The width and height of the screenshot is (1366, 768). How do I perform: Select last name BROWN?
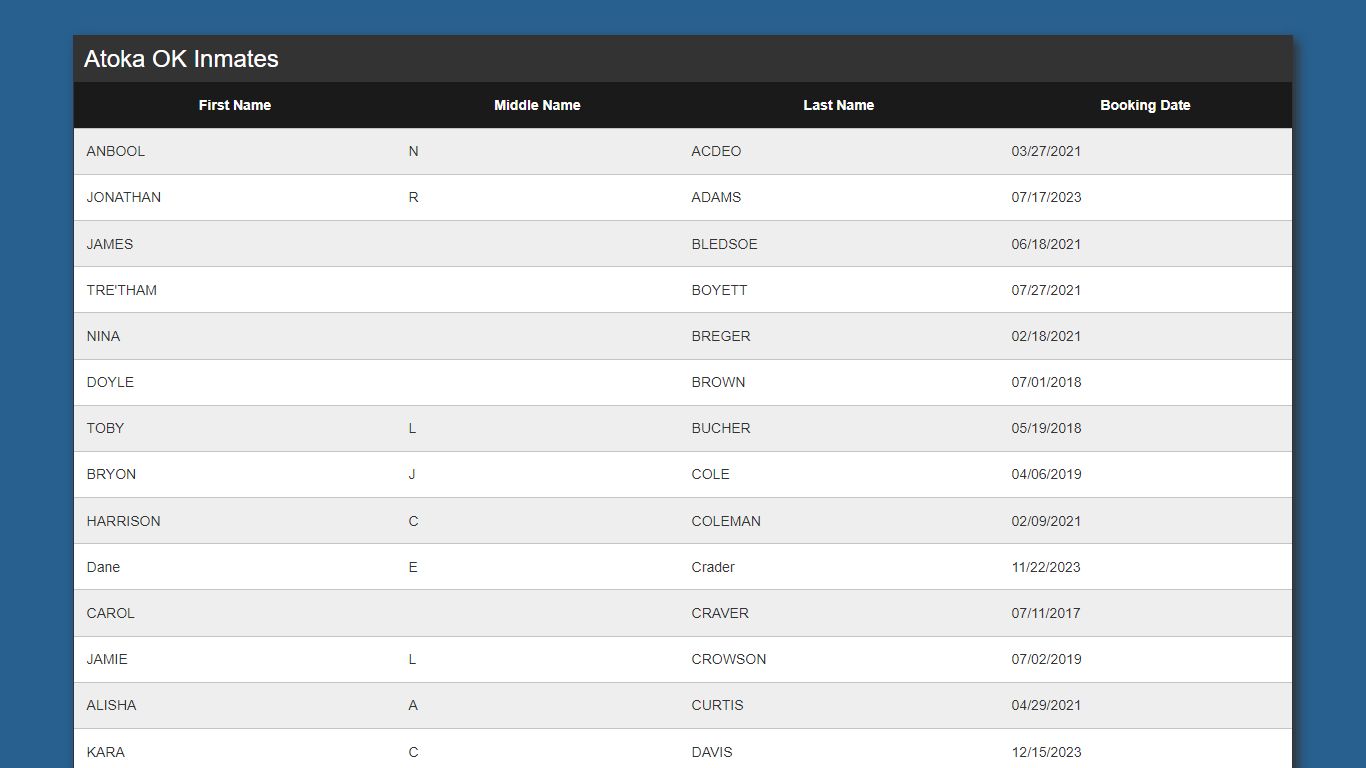718,382
